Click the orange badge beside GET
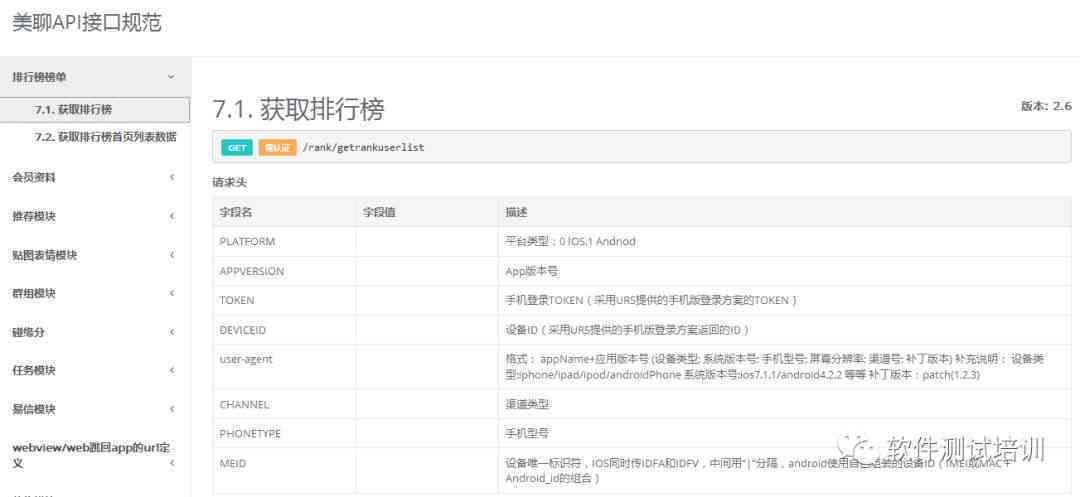The image size is (1080, 497). 278,148
